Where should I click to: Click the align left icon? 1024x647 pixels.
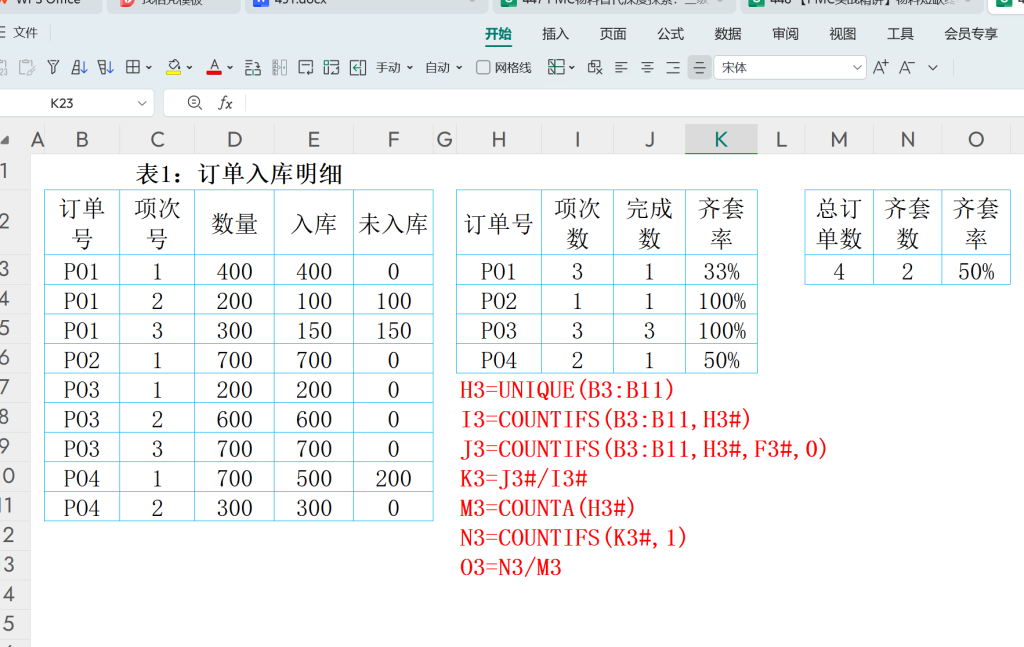coord(621,67)
